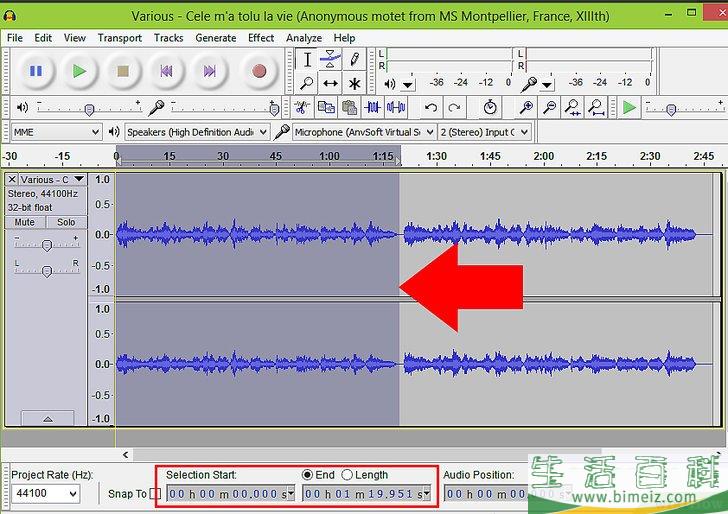
Task: Click the Cut (scissors) icon
Action: pyautogui.click(x=302, y=108)
